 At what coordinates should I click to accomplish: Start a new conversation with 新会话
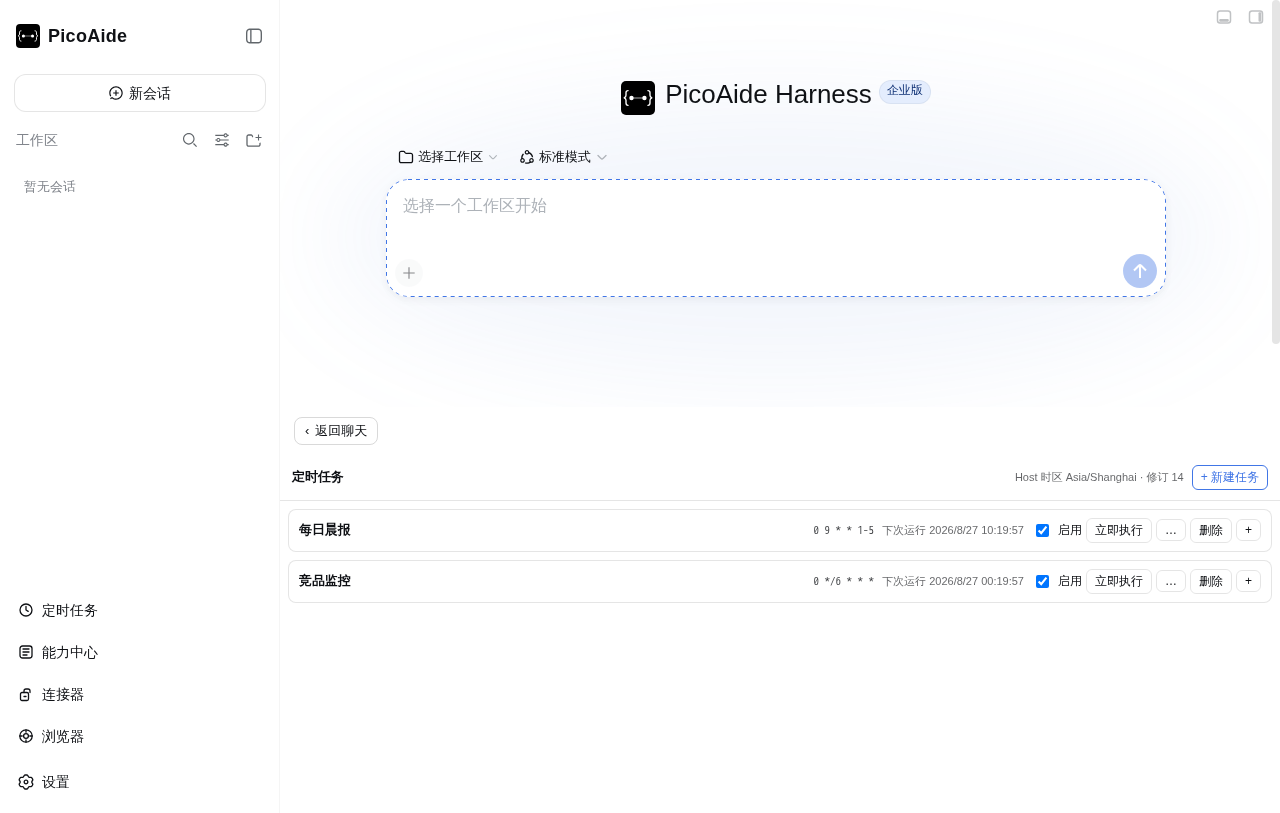(140, 93)
